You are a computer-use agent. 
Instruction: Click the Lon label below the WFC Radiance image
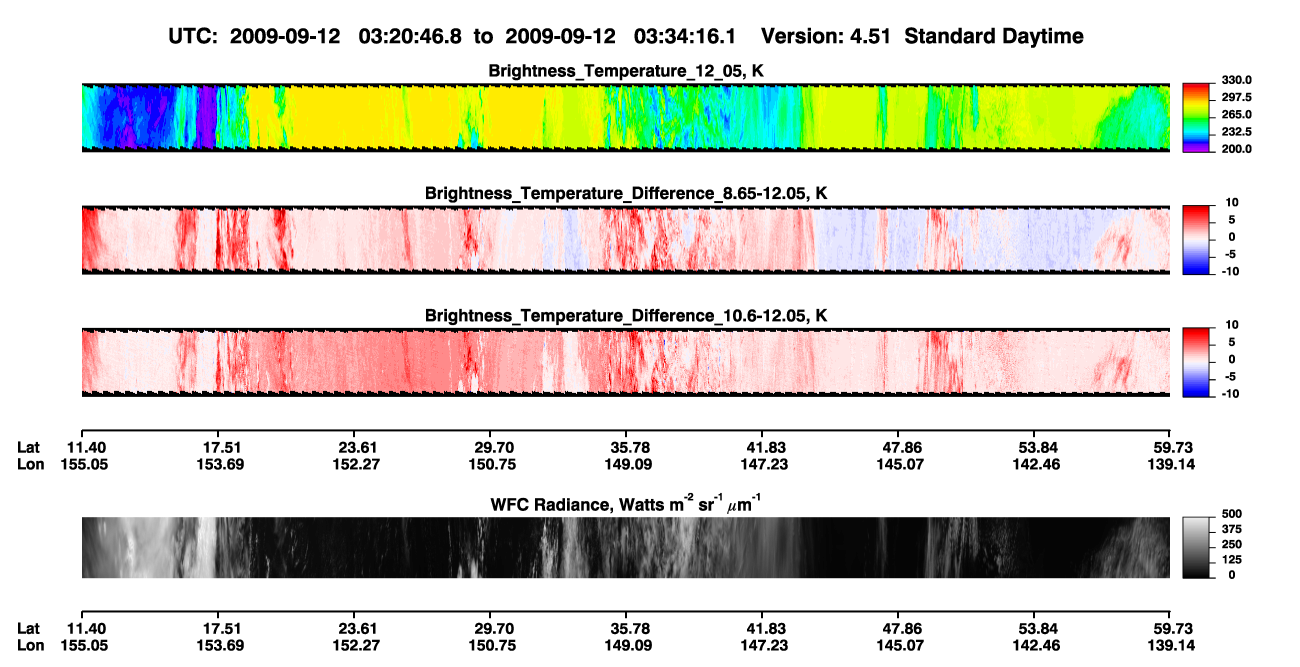(31, 645)
